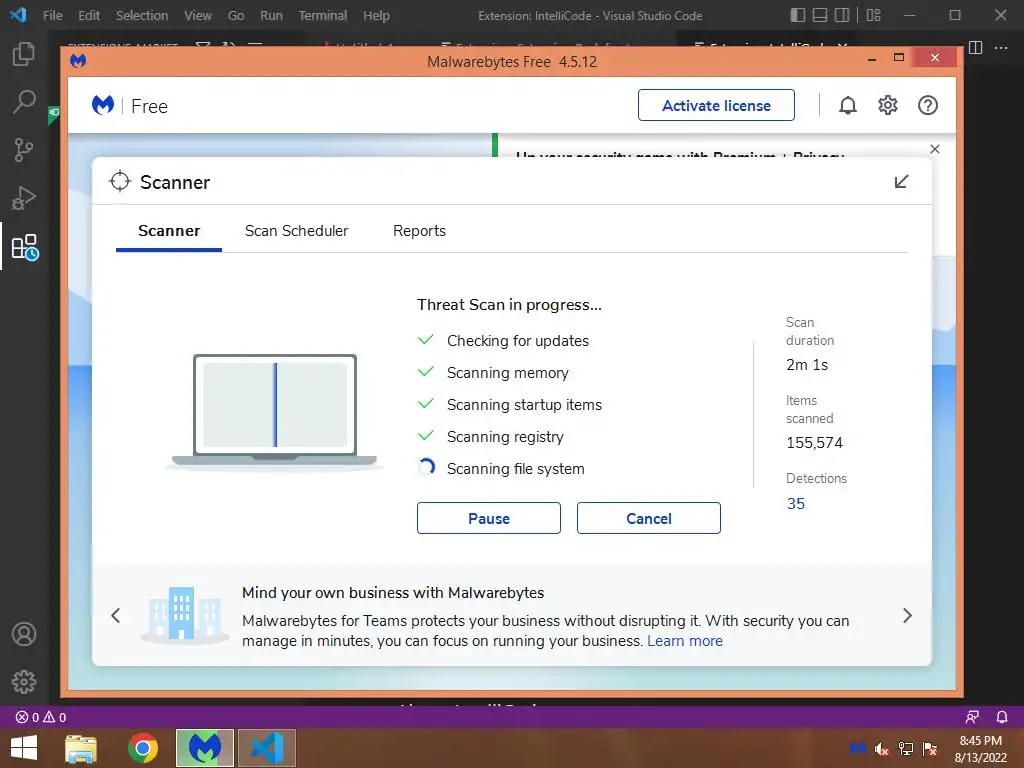Screen dimensions: 1024x768
Task: Open Google Chrome from taskbar
Action: coord(142,748)
